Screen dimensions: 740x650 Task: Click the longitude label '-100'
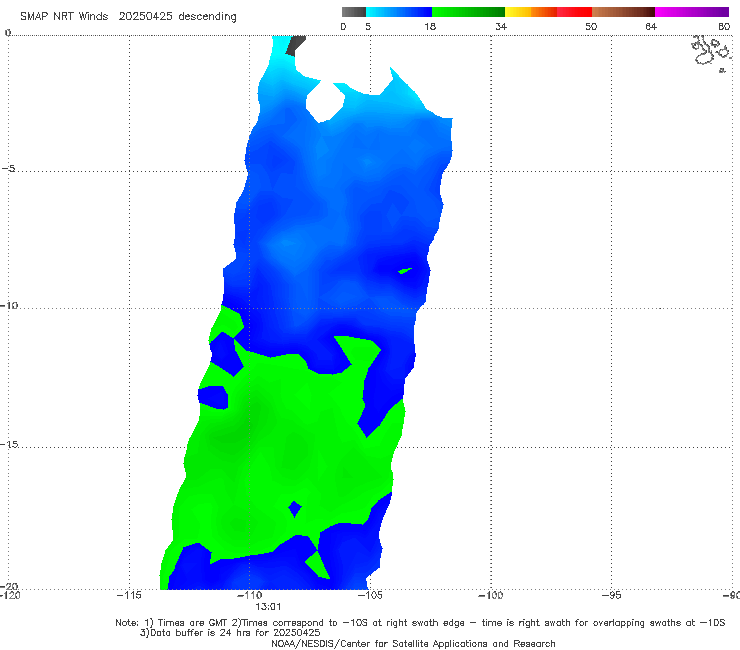[490, 595]
